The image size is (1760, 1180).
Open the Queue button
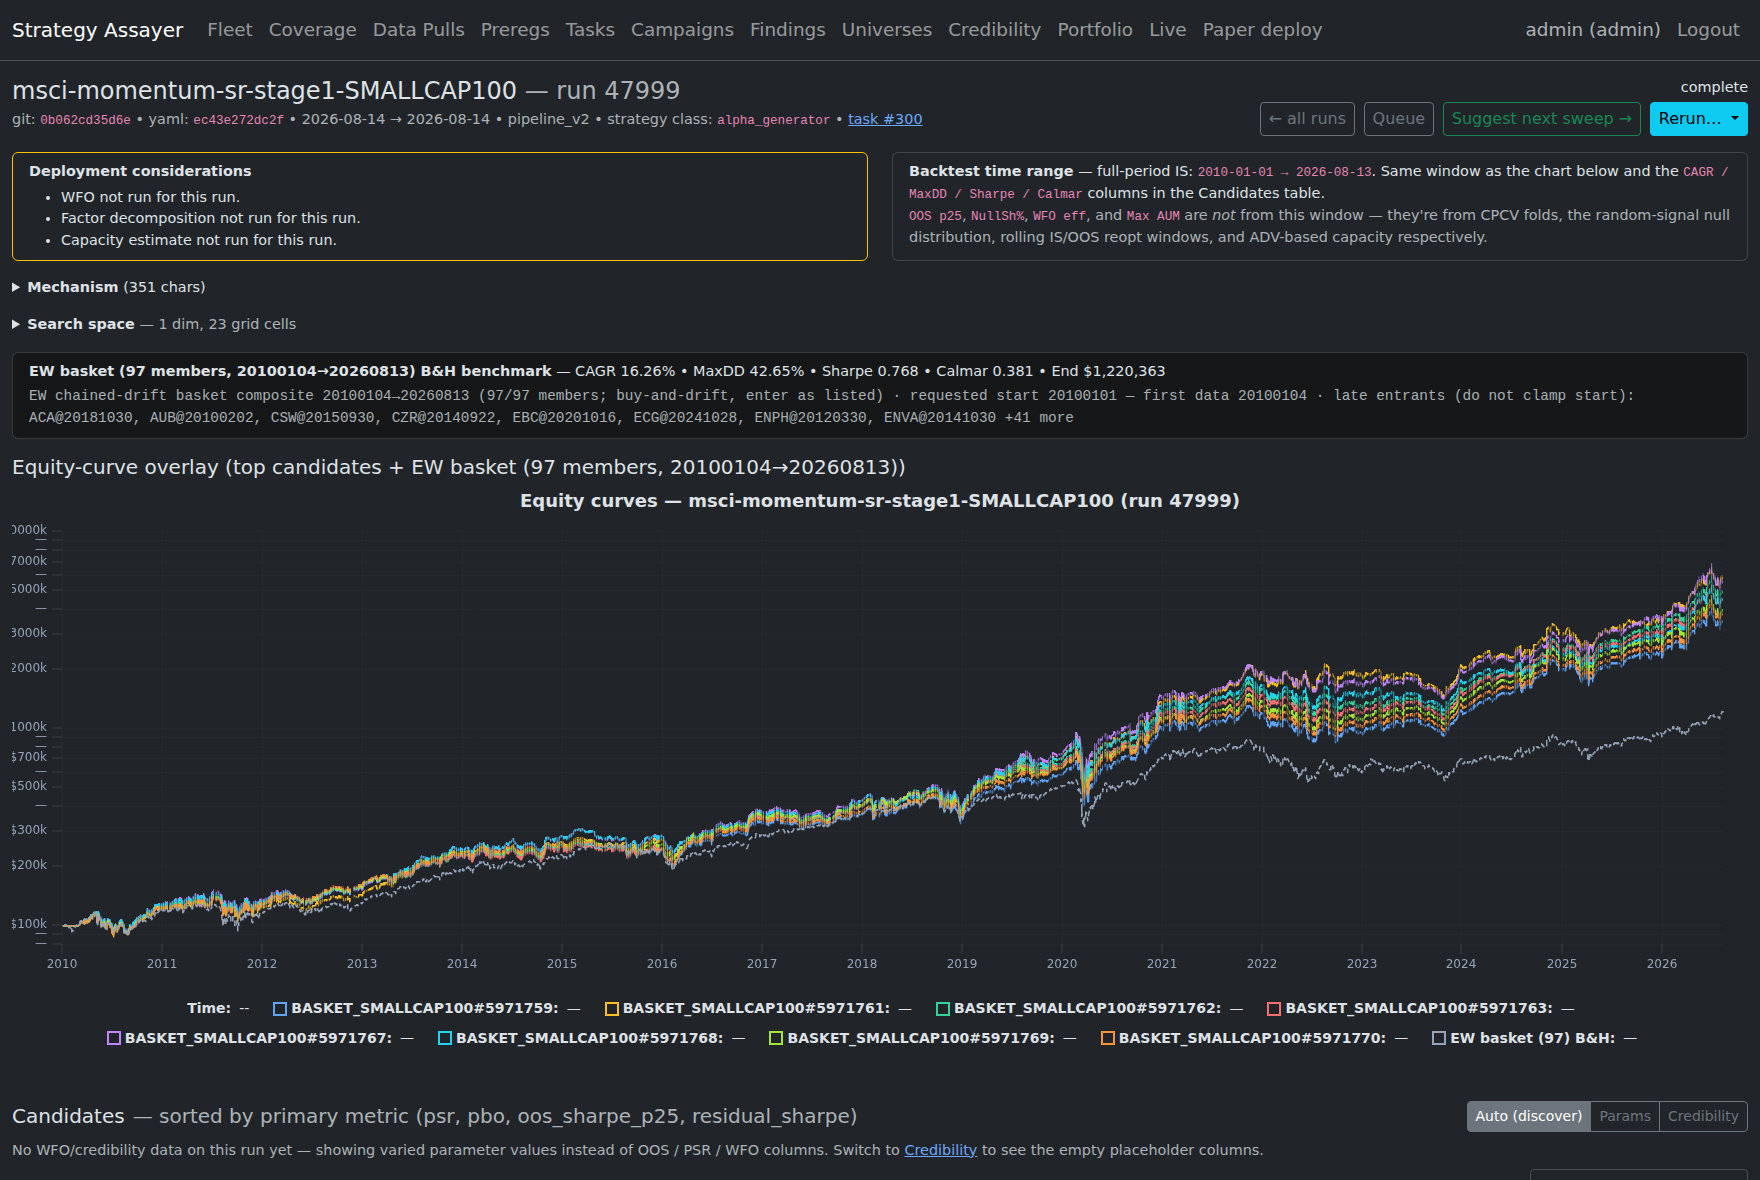tap(1398, 118)
